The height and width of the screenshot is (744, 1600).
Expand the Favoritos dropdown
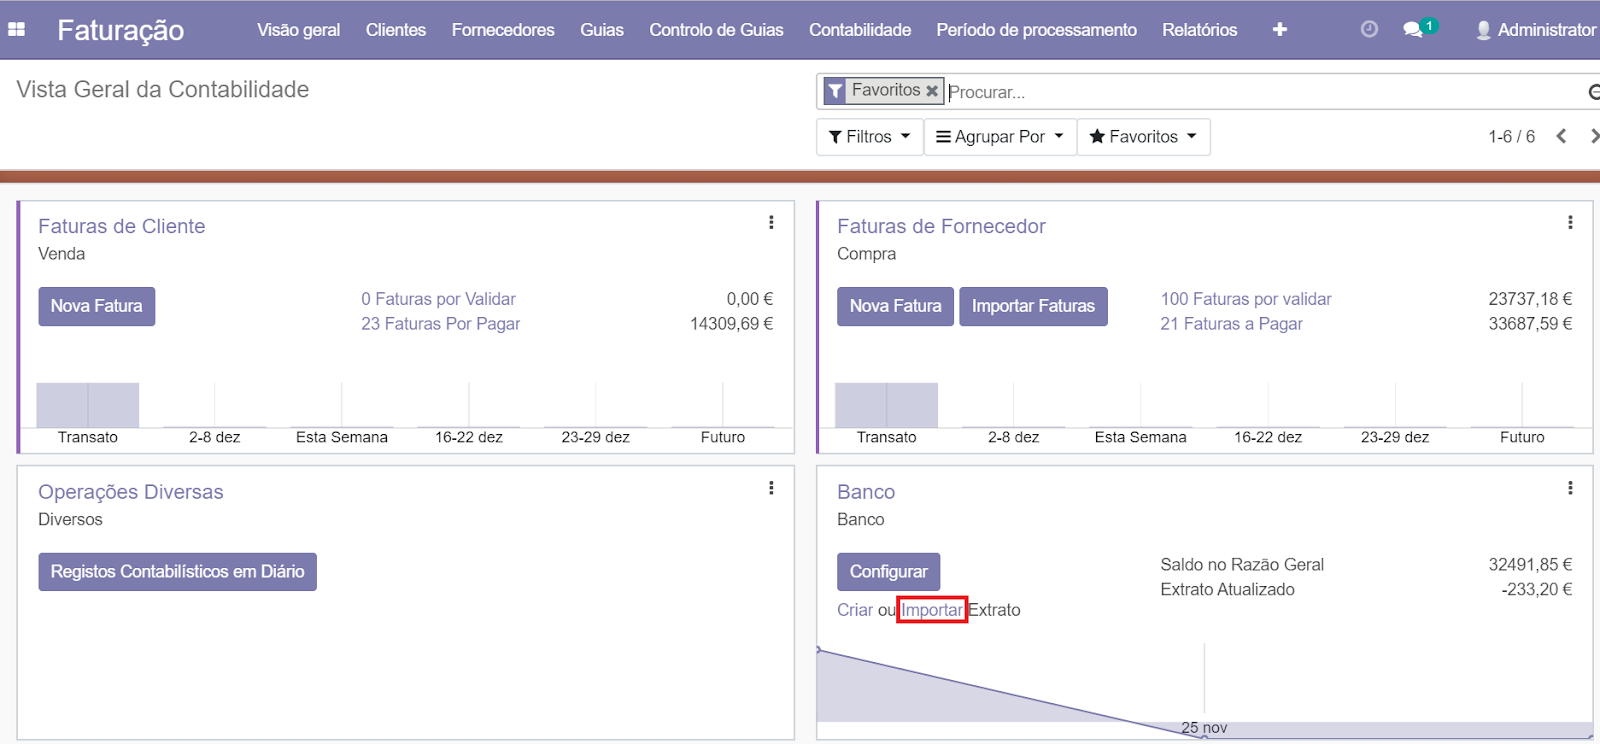click(x=1143, y=137)
